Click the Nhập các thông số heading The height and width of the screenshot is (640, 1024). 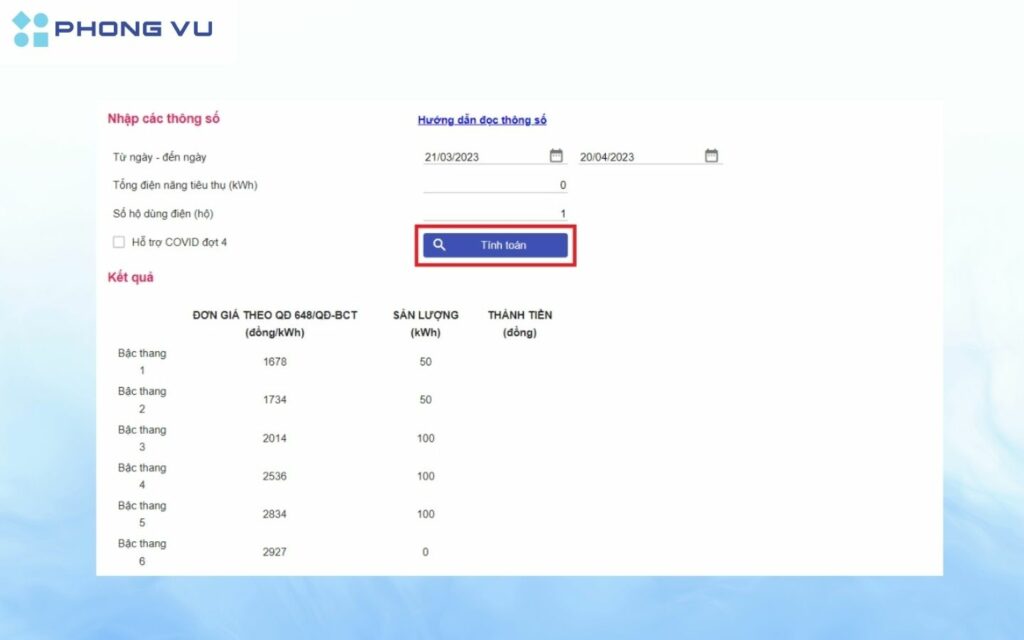163,119
